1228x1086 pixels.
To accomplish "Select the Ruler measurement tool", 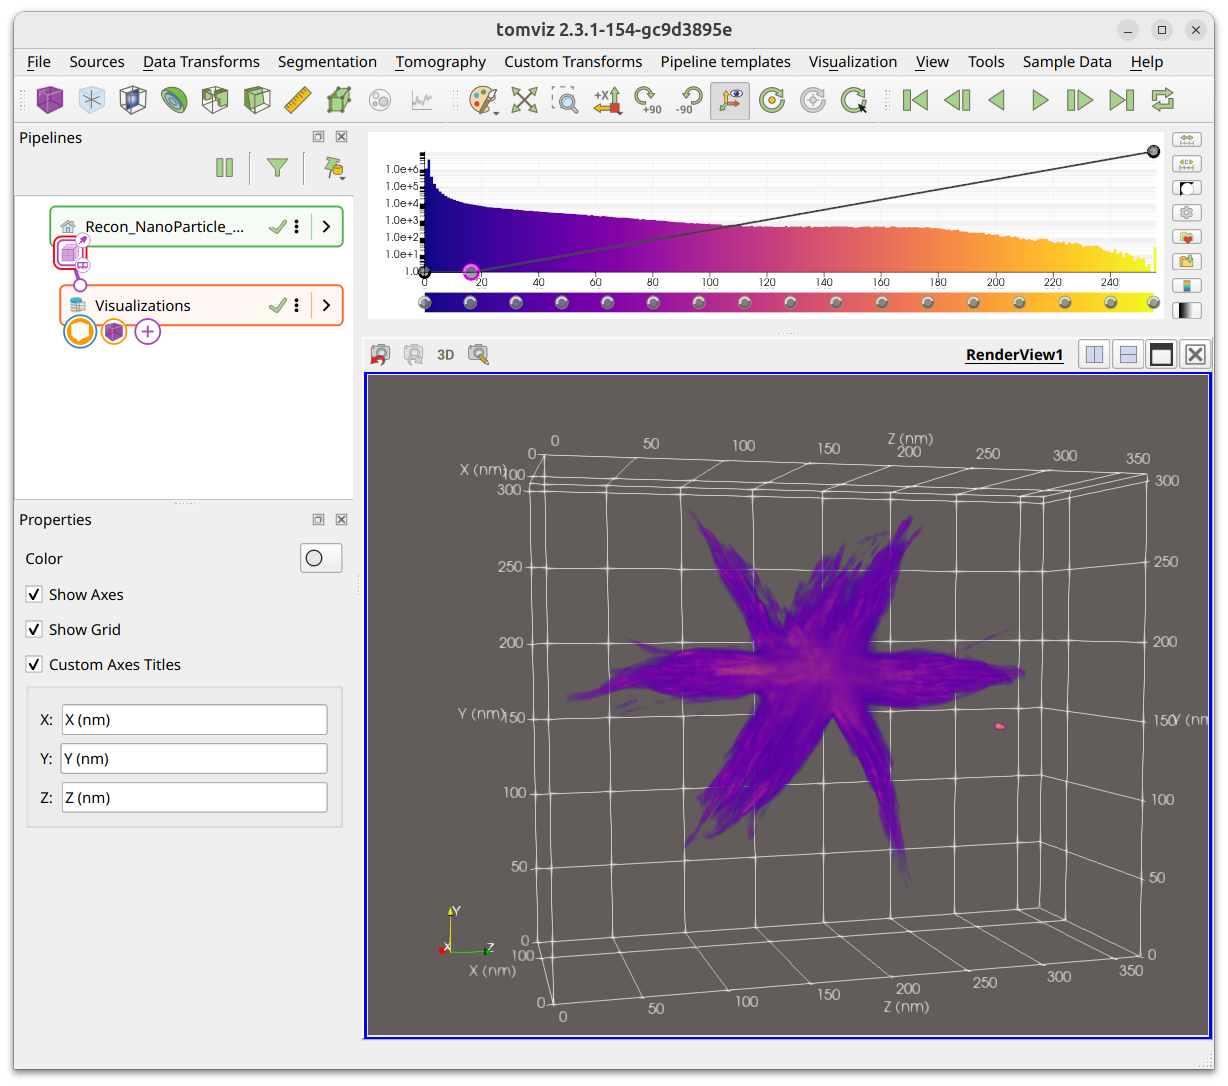I will 298,99.
